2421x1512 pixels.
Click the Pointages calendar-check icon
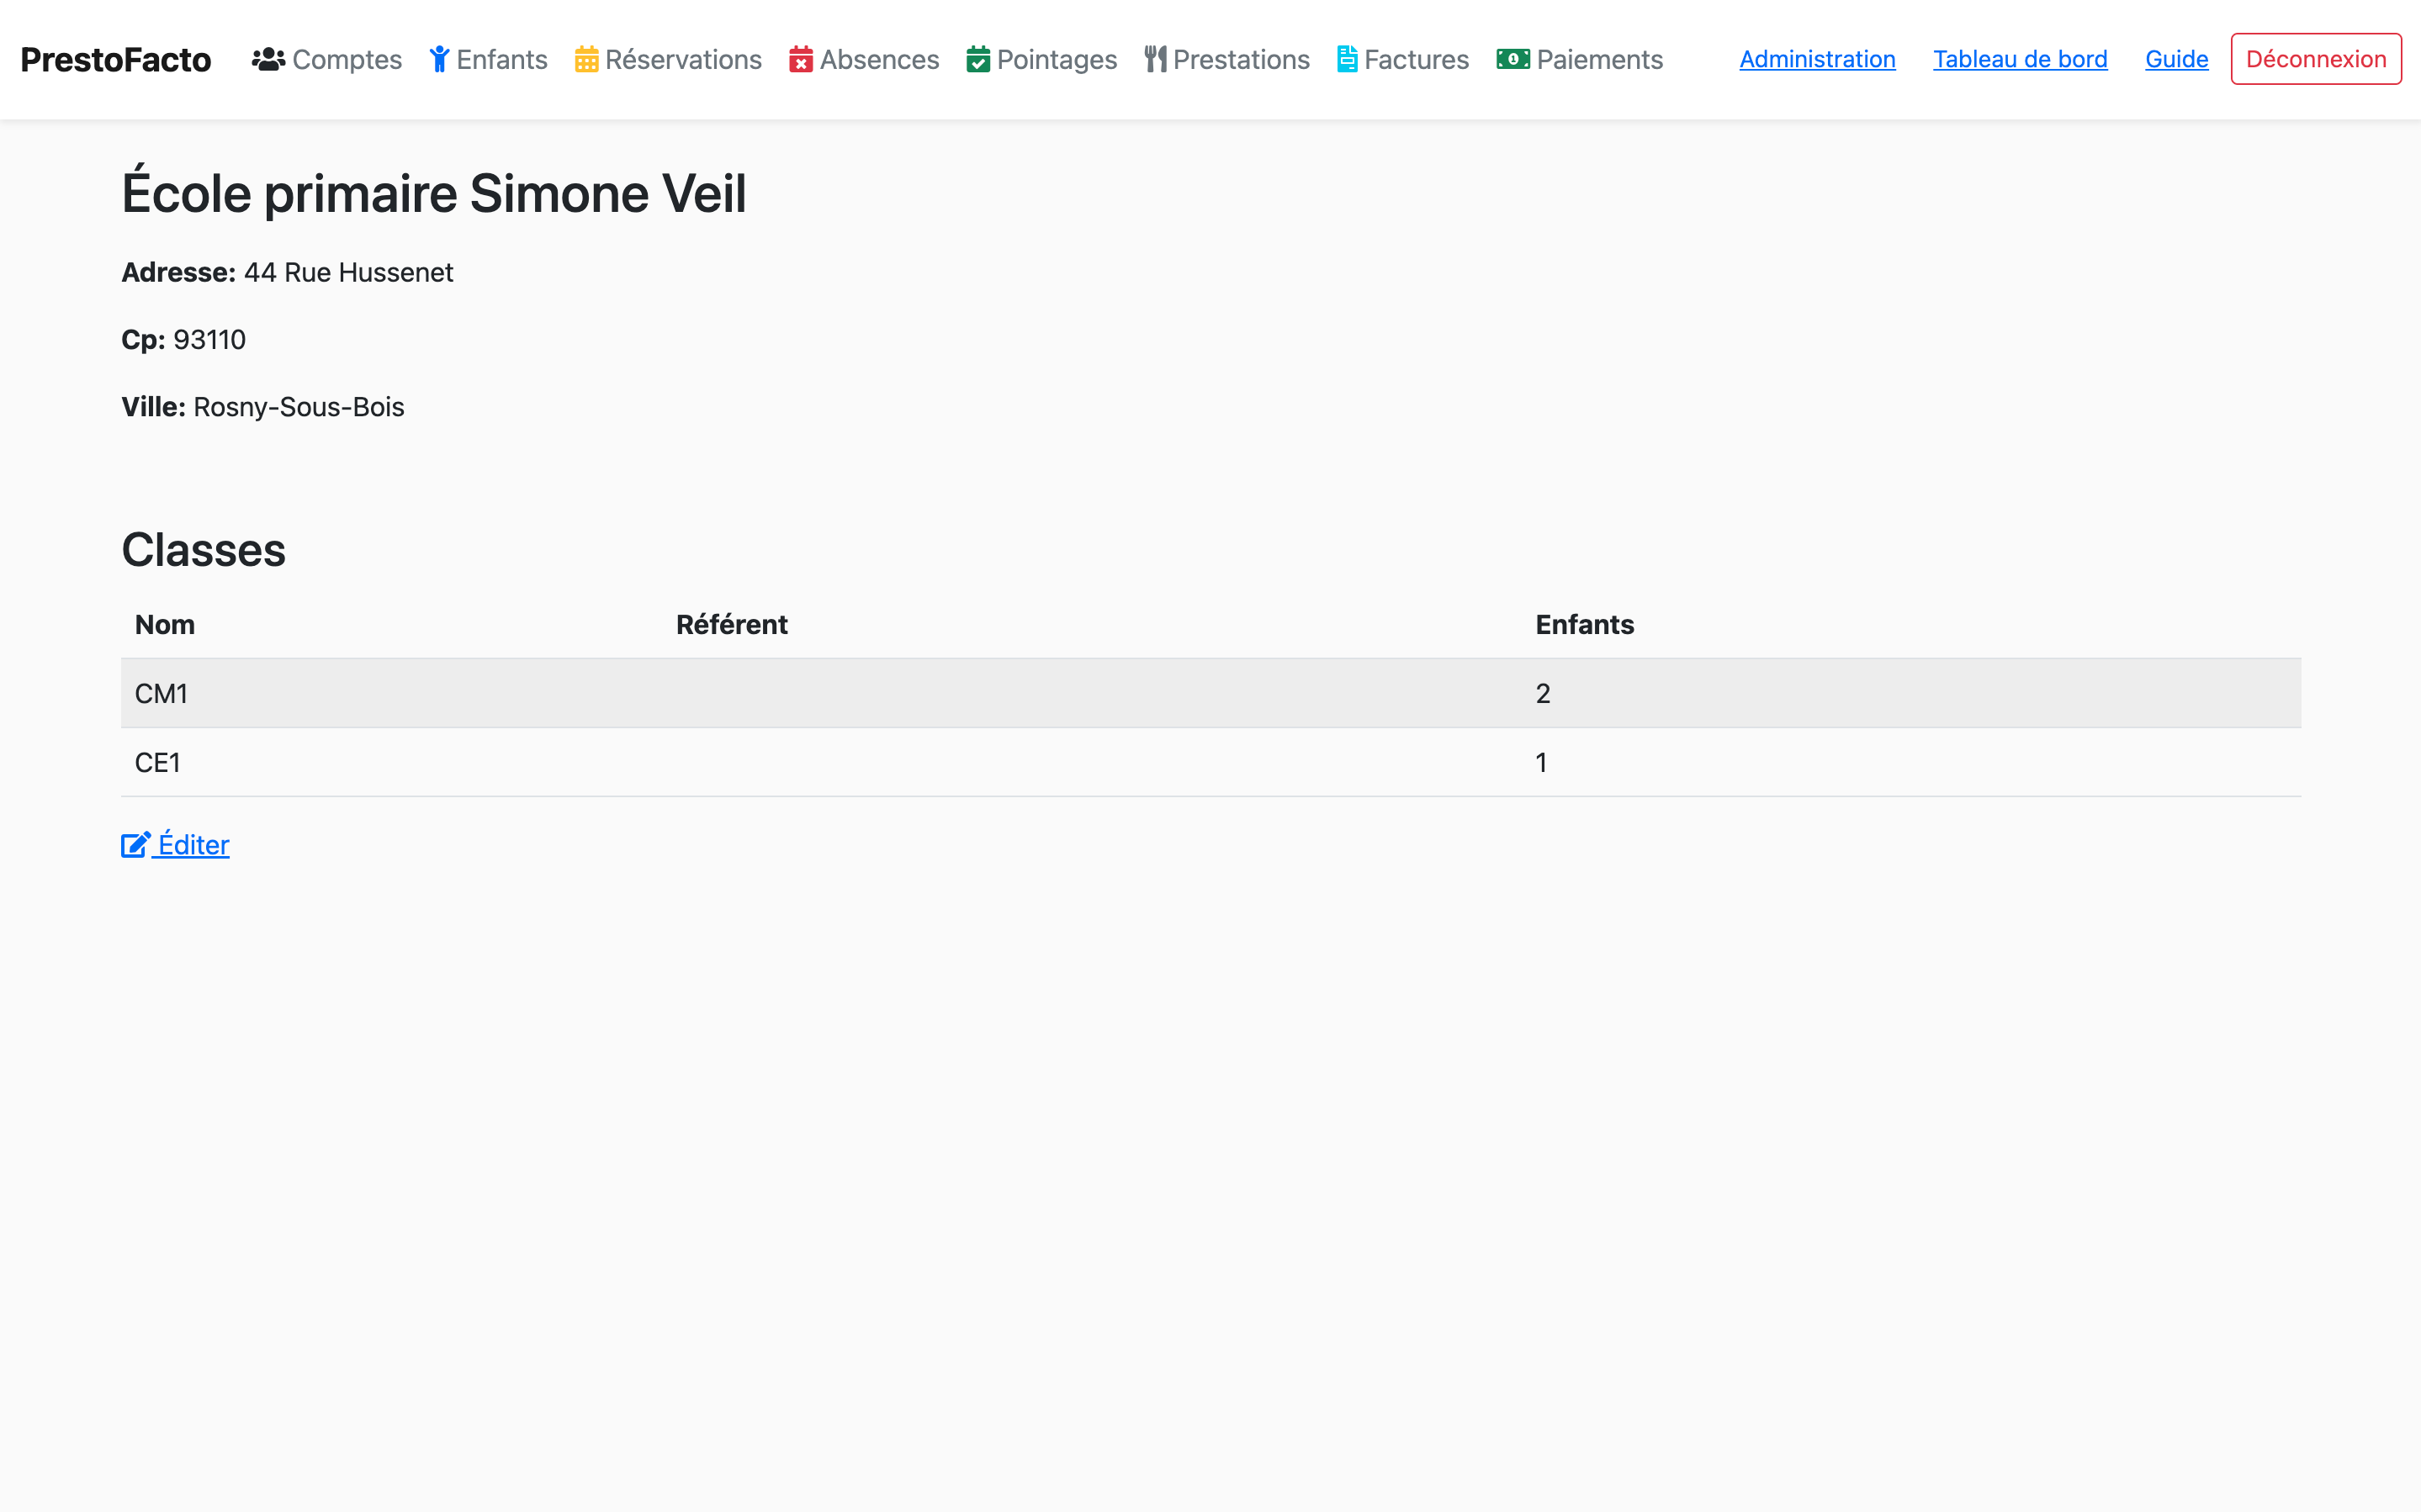978,60
